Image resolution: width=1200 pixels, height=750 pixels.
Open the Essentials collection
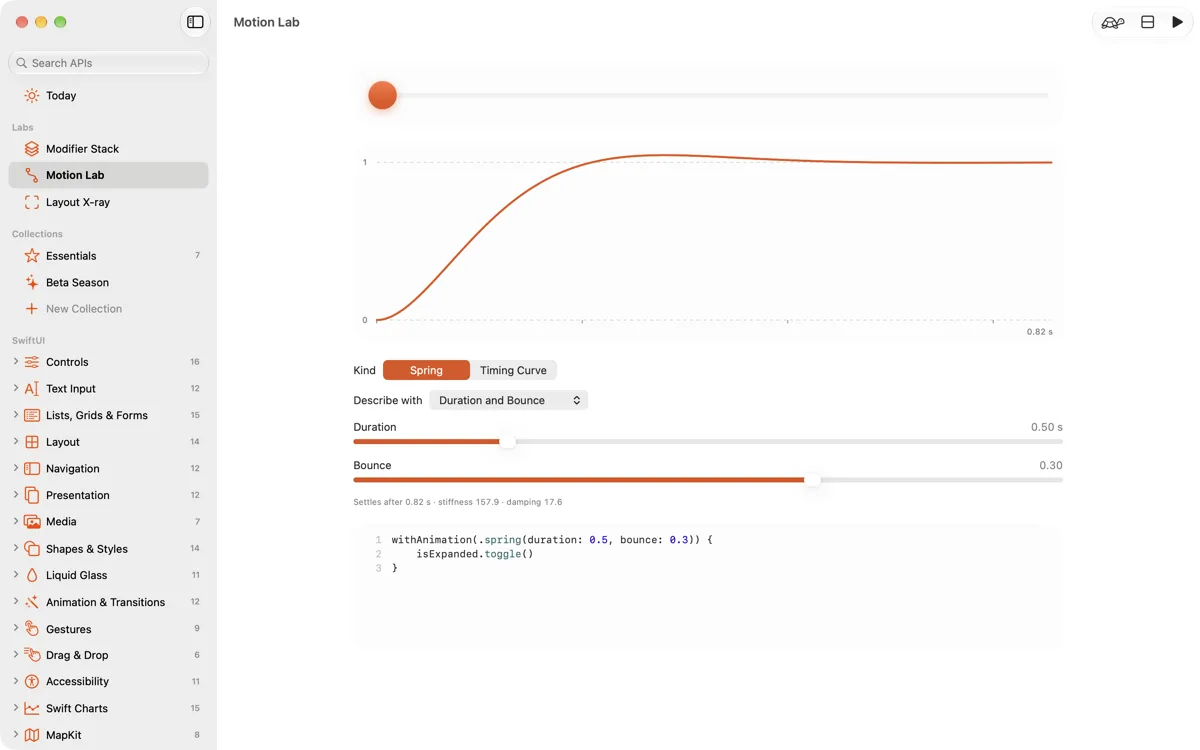coord(108,256)
